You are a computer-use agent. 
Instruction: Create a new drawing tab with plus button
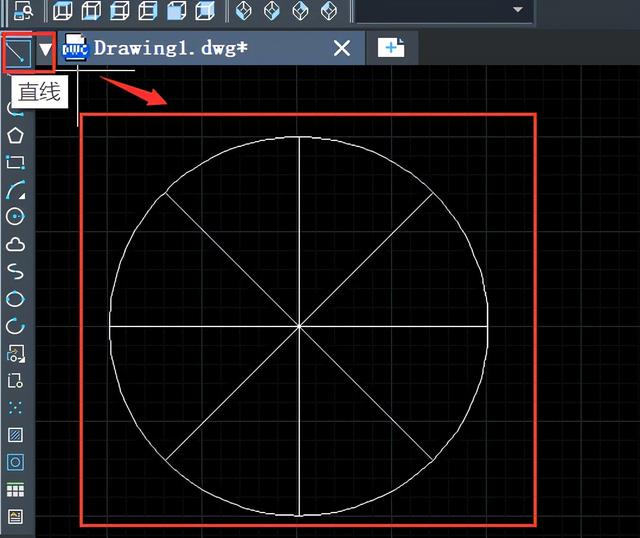pos(391,48)
